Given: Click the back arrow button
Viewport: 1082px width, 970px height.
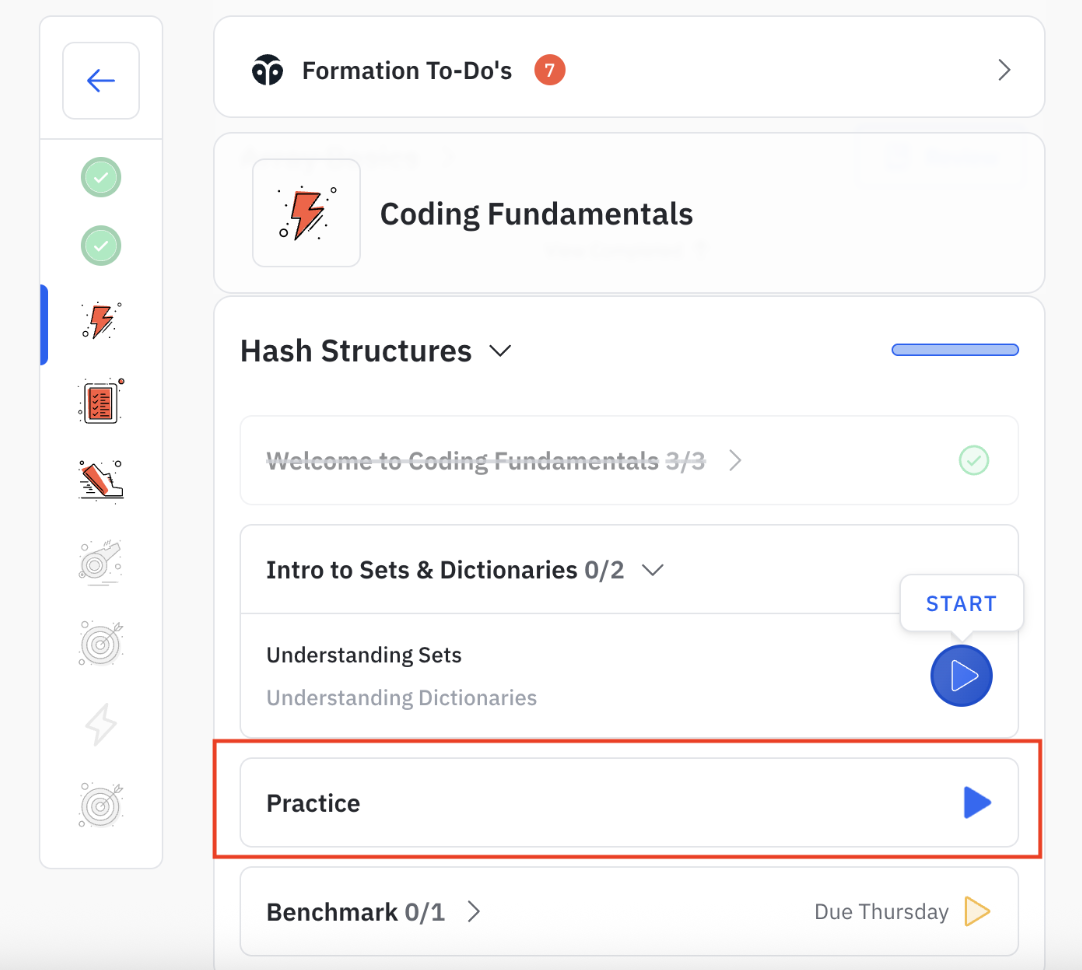Looking at the screenshot, I should 101,81.
